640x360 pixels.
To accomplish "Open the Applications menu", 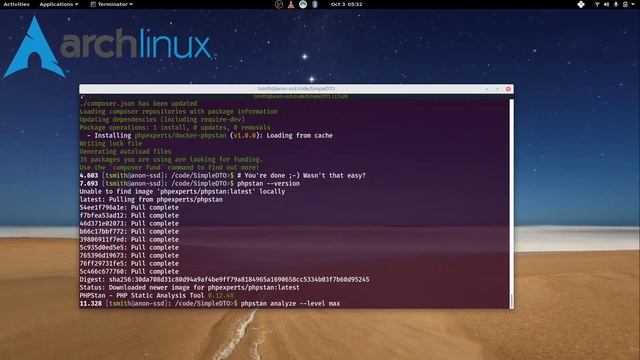I will (59, 4).
